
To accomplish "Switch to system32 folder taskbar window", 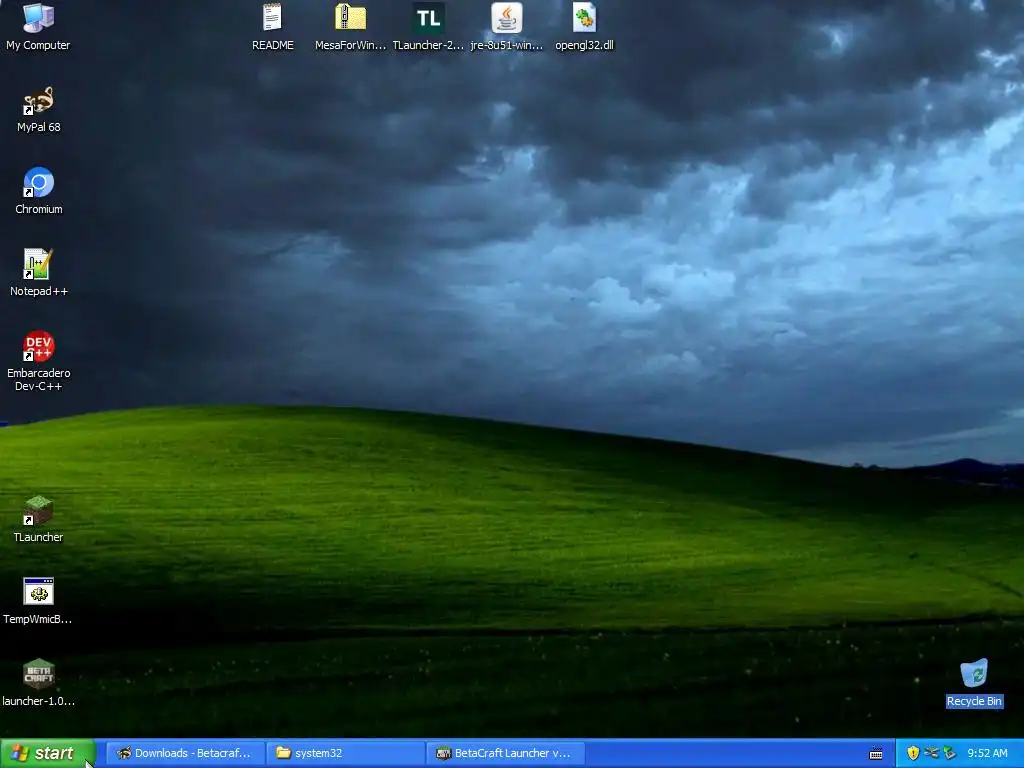I will point(345,753).
